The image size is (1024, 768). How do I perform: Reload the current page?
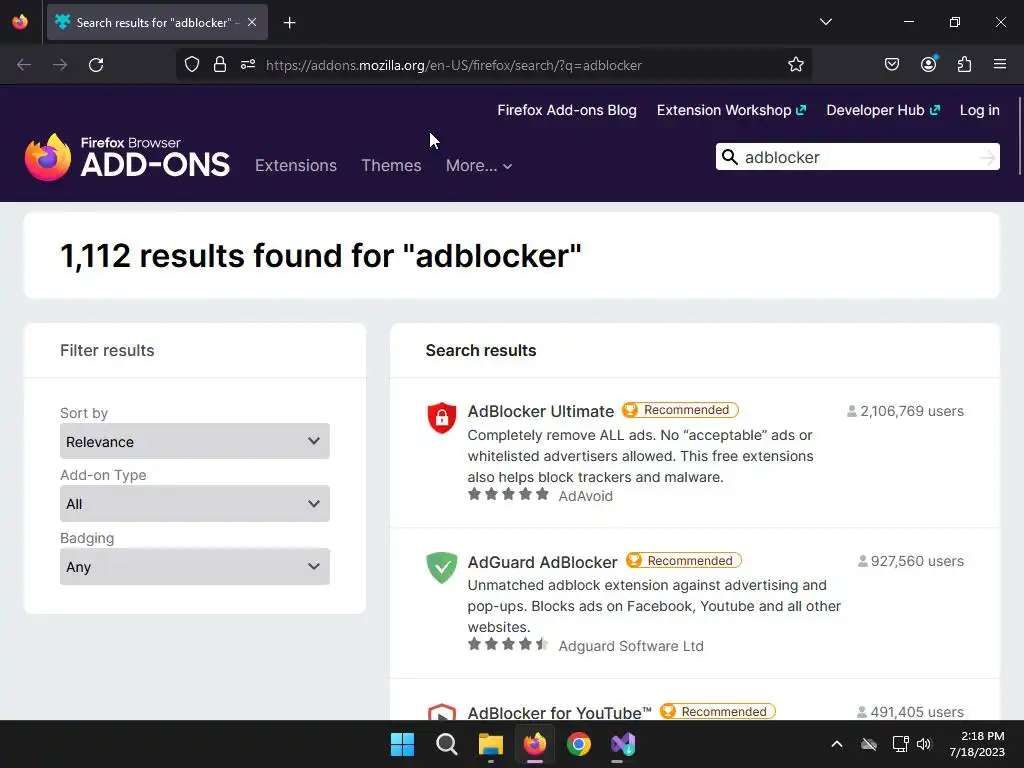[x=96, y=65]
